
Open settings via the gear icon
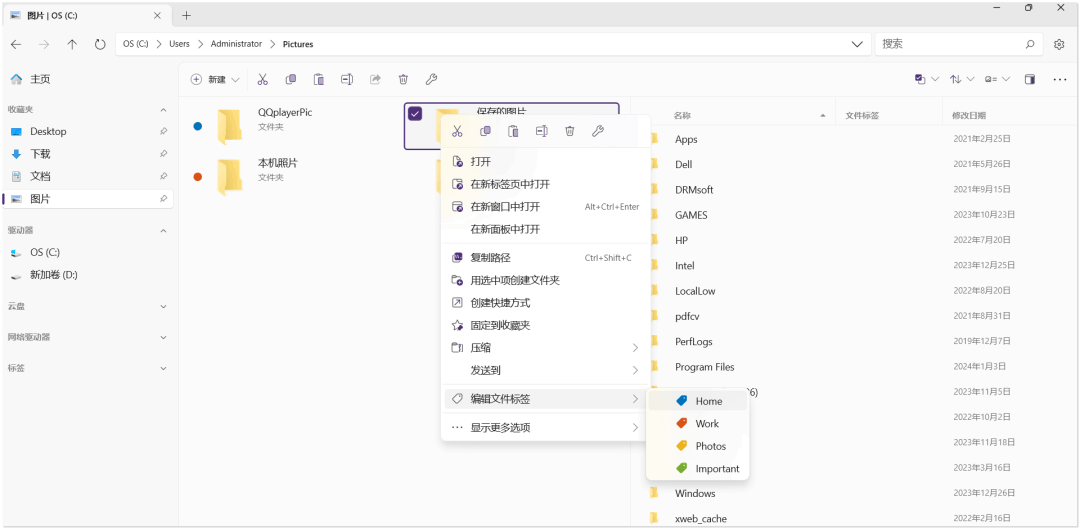click(x=1059, y=44)
